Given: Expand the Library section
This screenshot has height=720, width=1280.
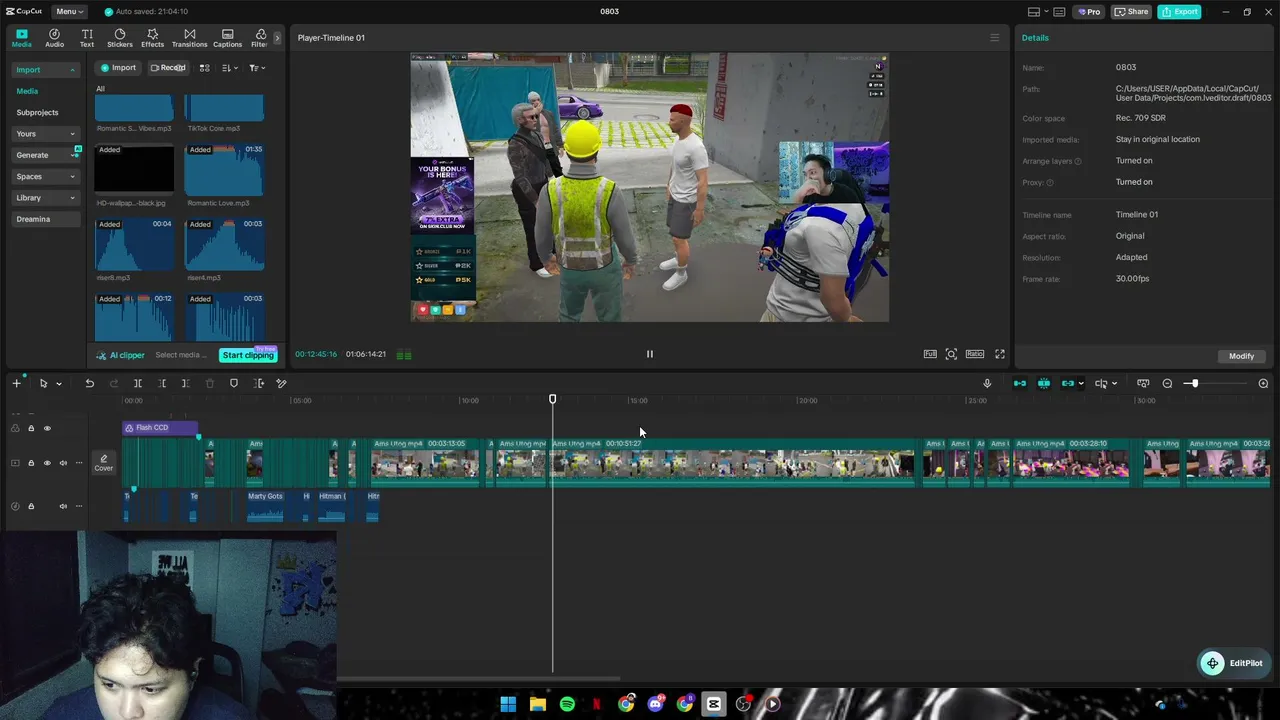Looking at the screenshot, I should click(x=45, y=198).
